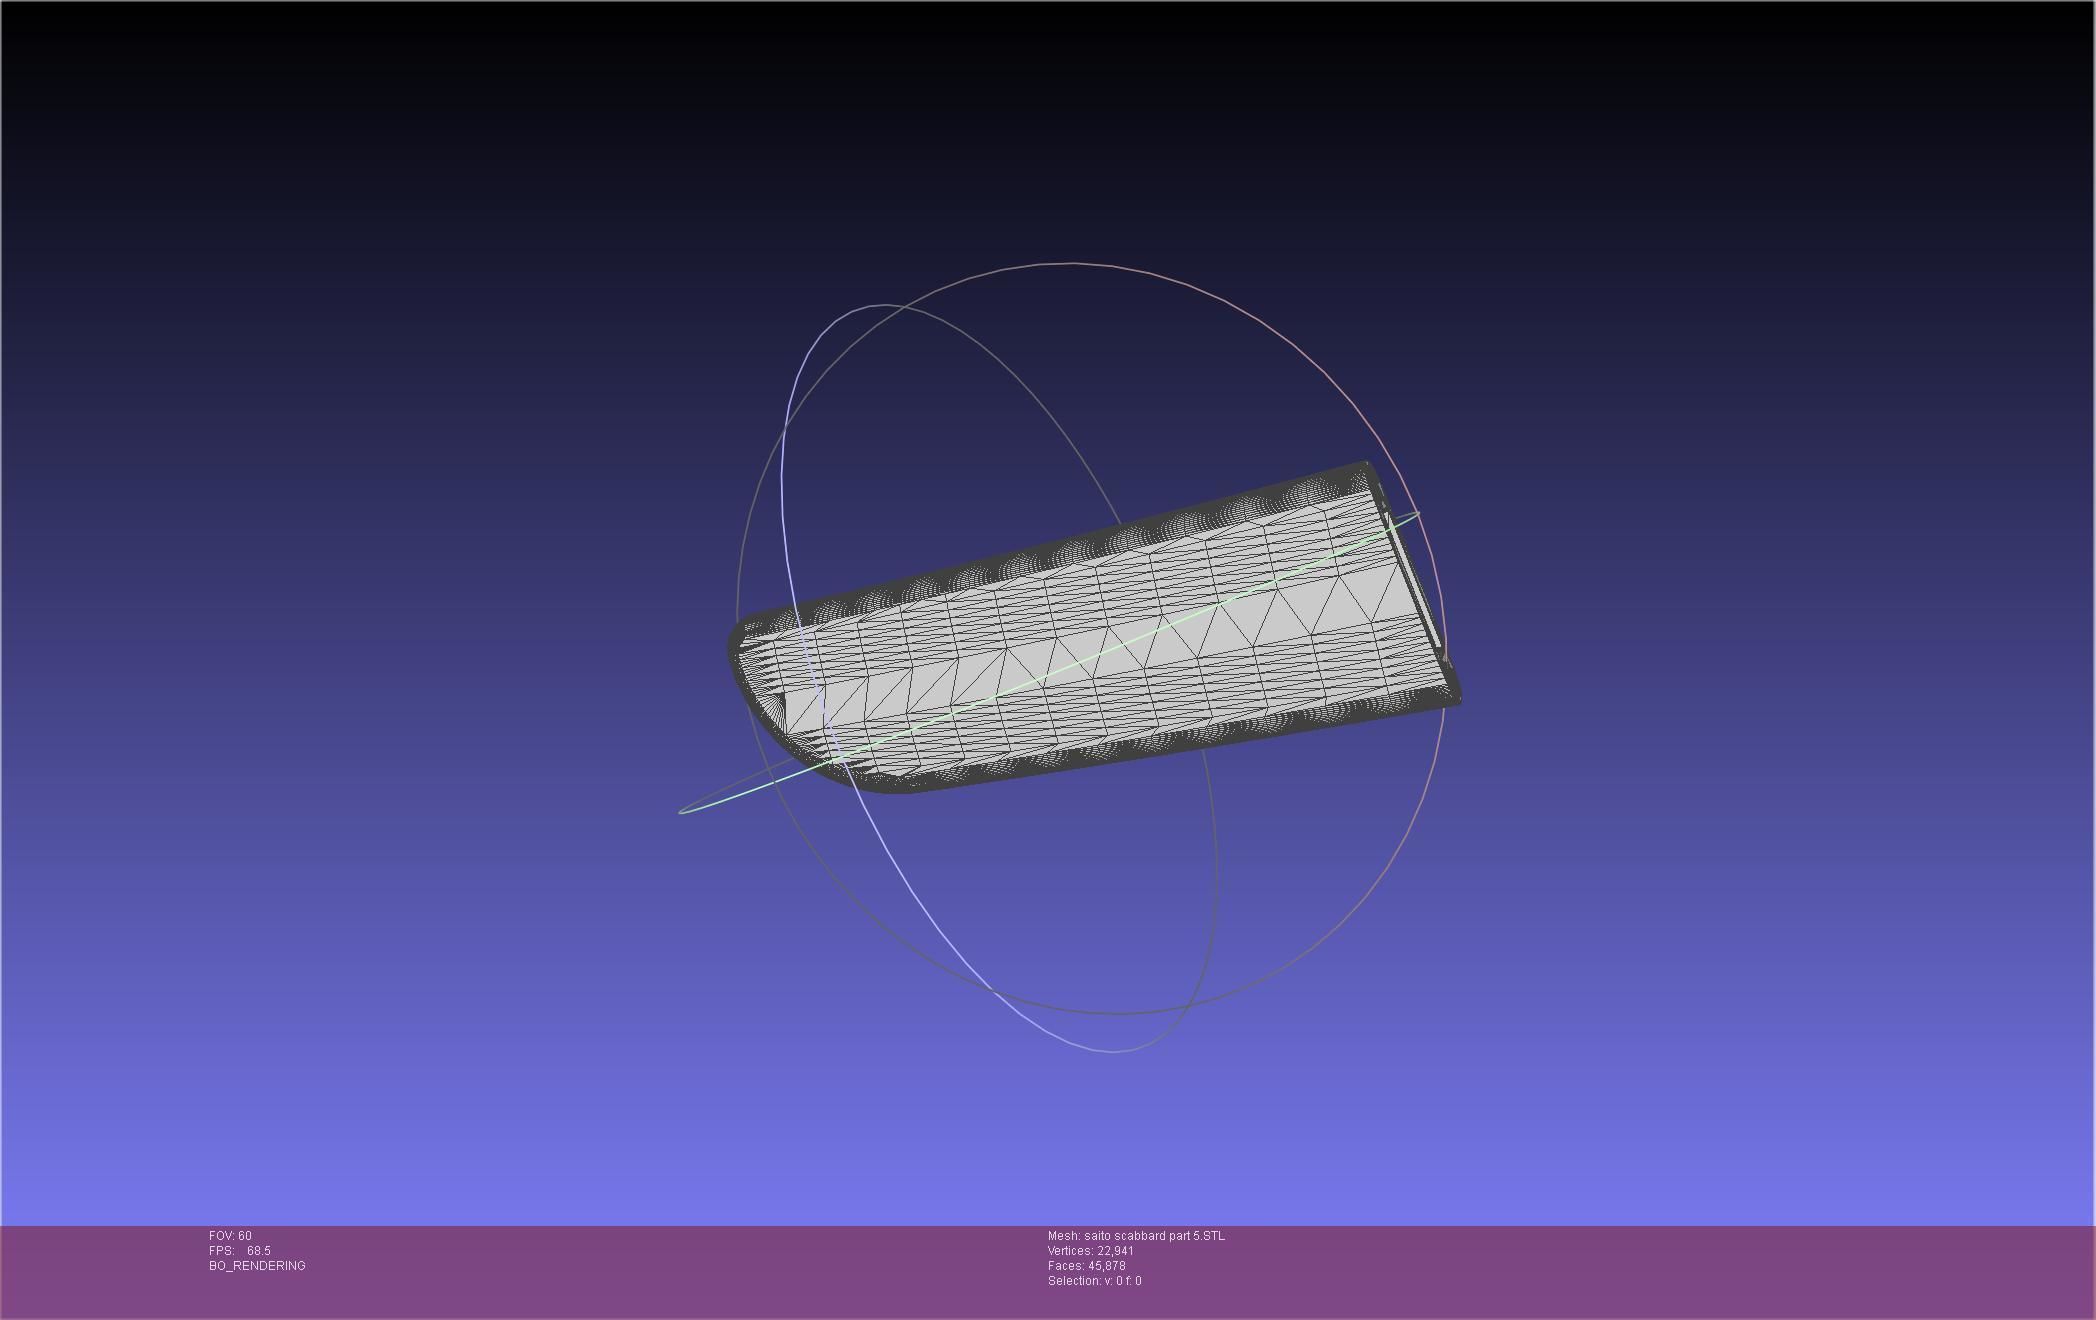Click the Faces: 45,878 info line

(x=1086, y=1266)
